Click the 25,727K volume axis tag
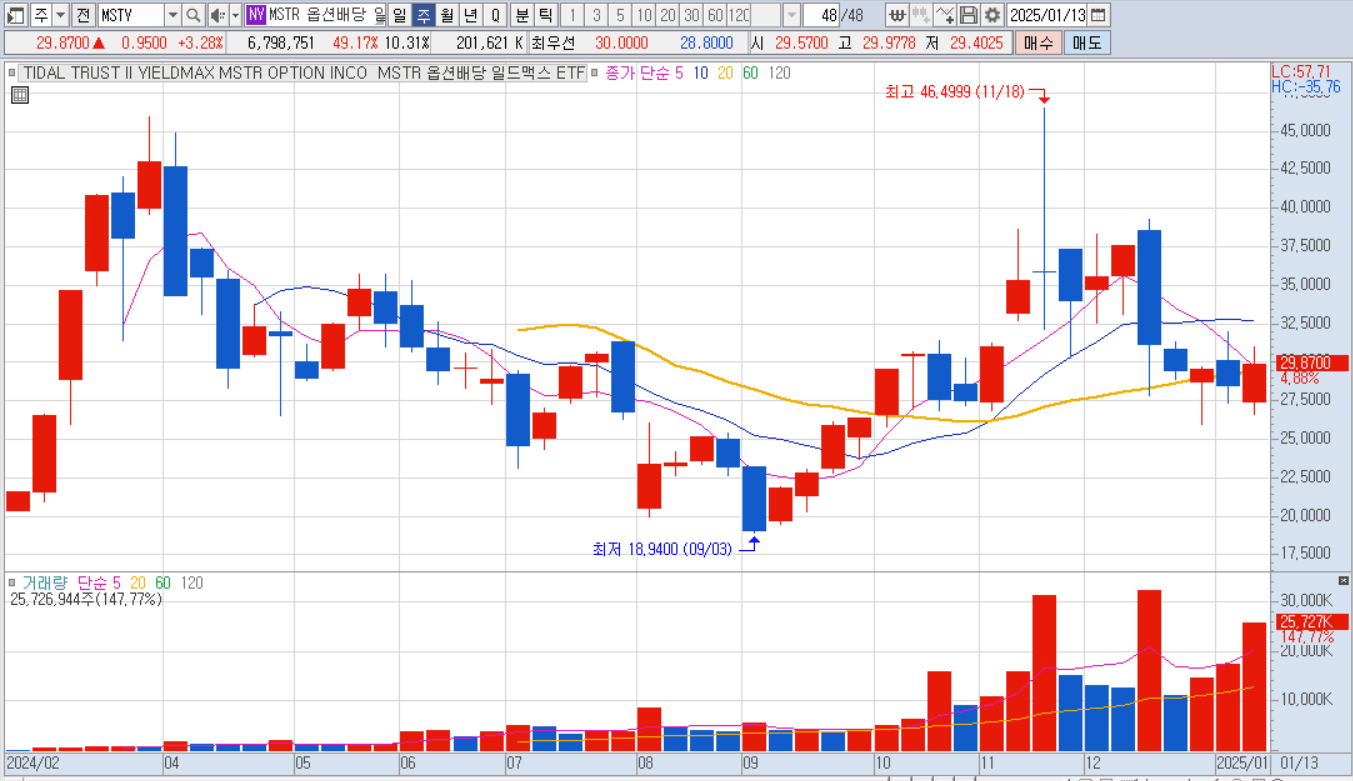This screenshot has height=781, width=1353. (1311, 622)
